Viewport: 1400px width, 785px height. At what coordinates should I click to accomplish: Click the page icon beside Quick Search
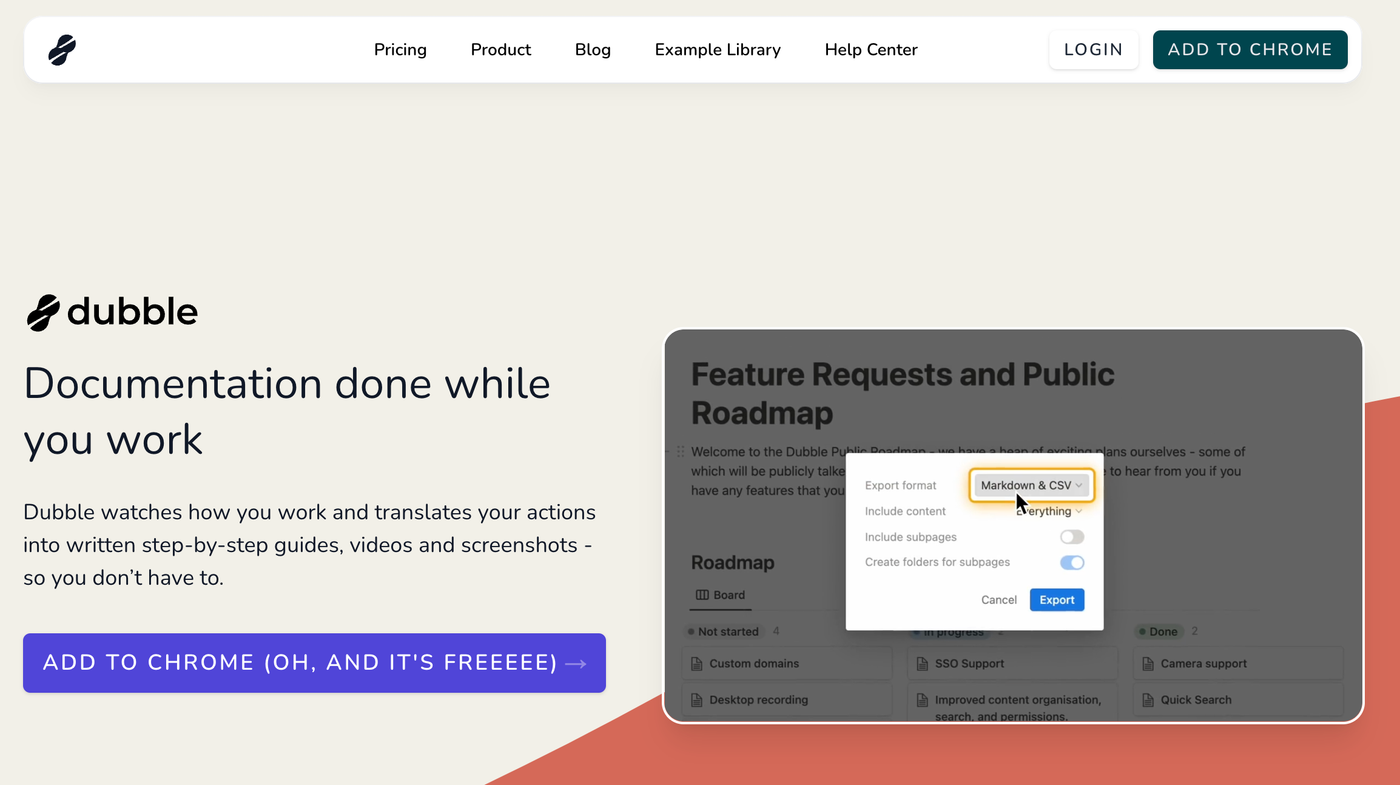pos(1147,700)
